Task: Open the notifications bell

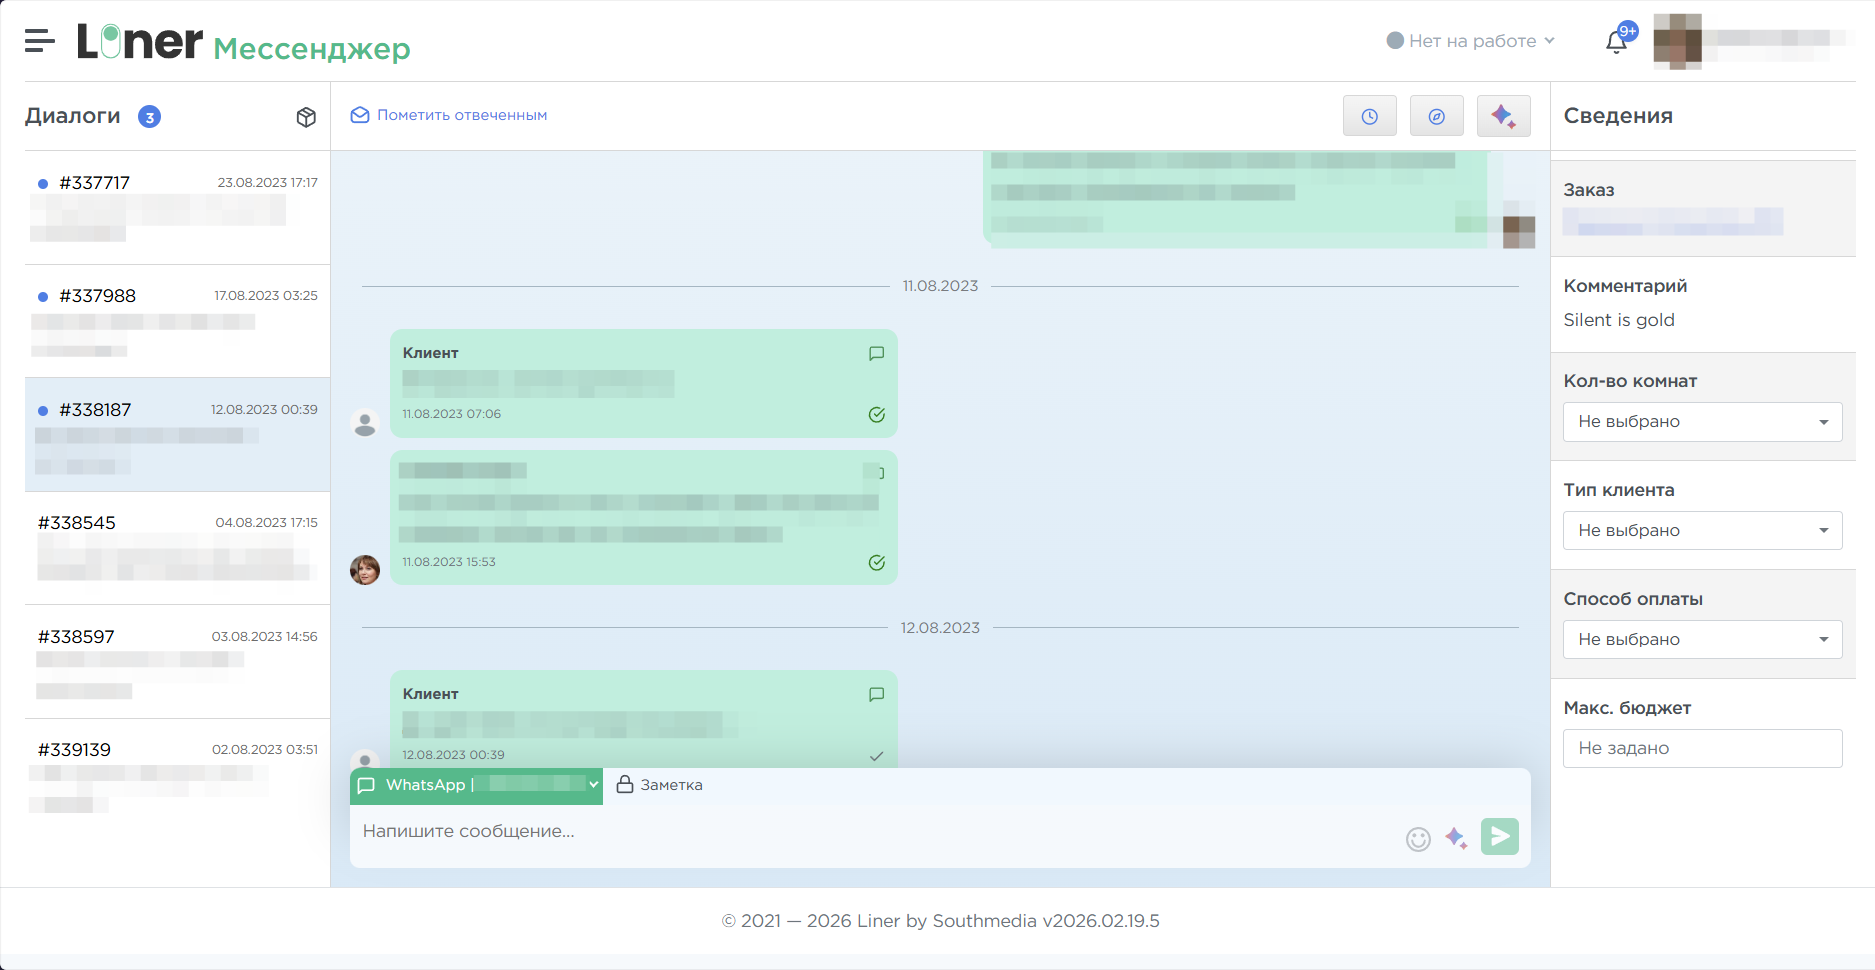Action: point(1616,42)
